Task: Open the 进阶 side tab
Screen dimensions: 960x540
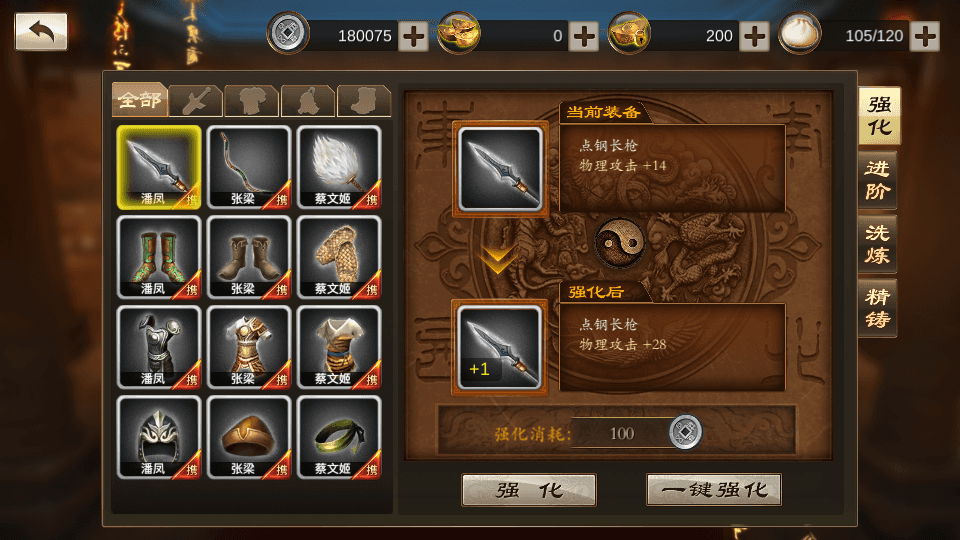Action: tap(878, 180)
